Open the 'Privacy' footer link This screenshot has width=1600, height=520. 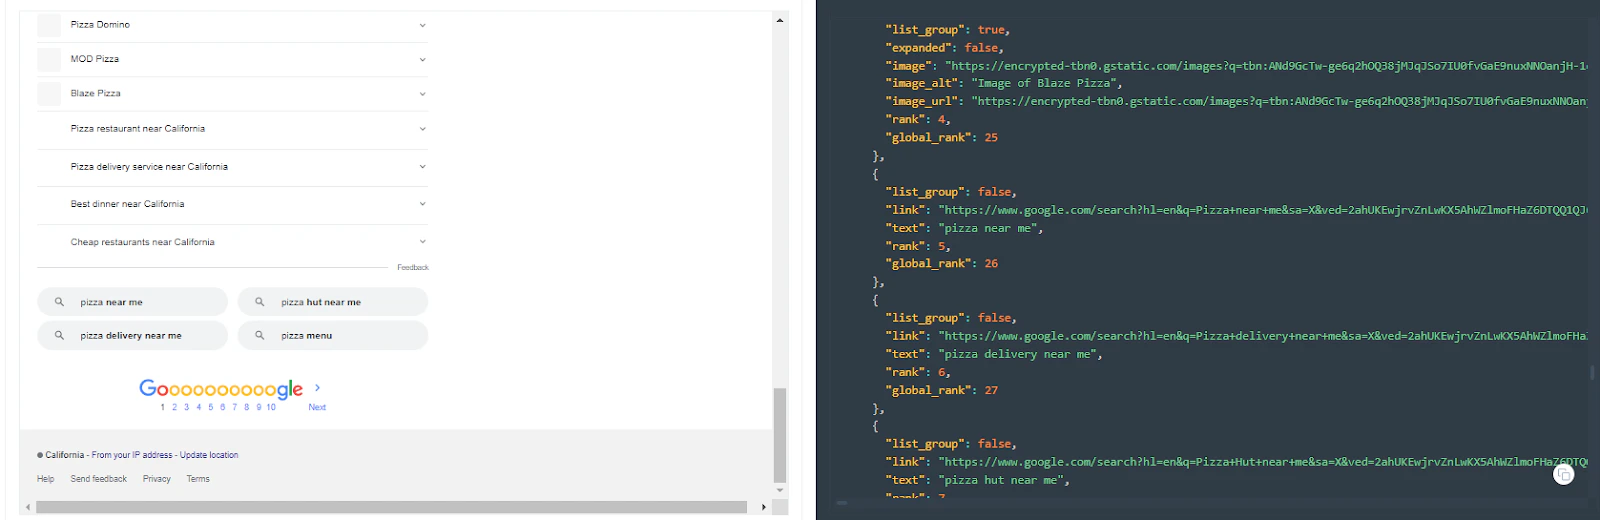coord(157,479)
